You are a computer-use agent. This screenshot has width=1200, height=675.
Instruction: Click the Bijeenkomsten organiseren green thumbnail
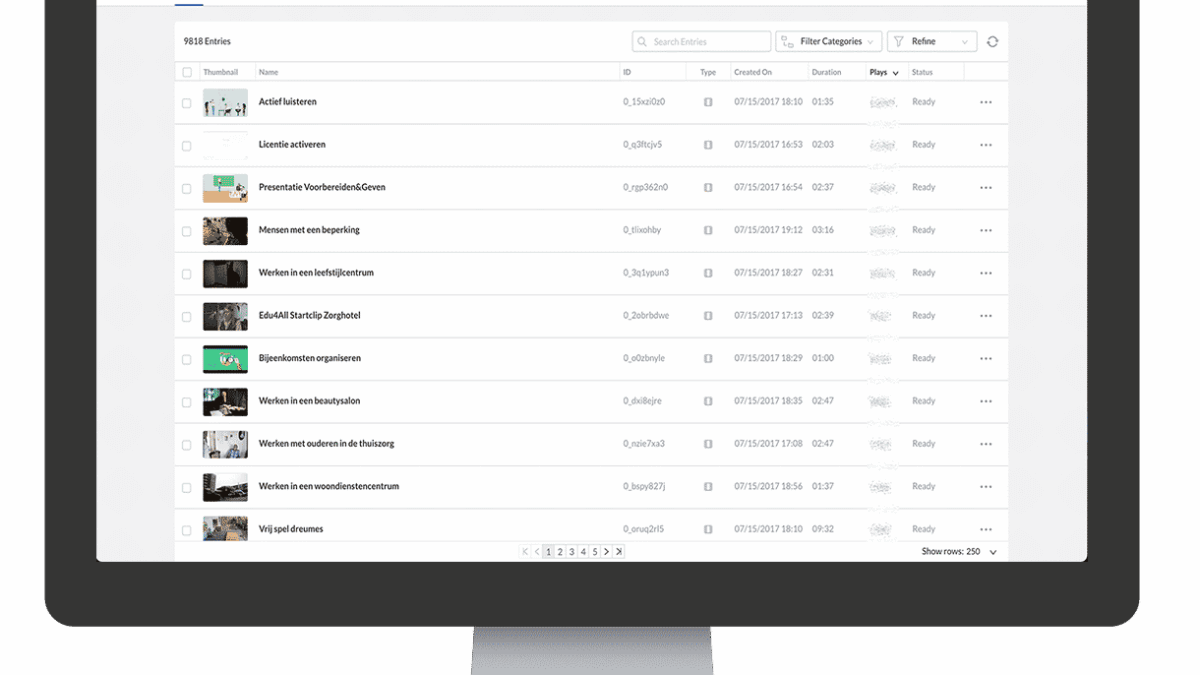point(225,359)
